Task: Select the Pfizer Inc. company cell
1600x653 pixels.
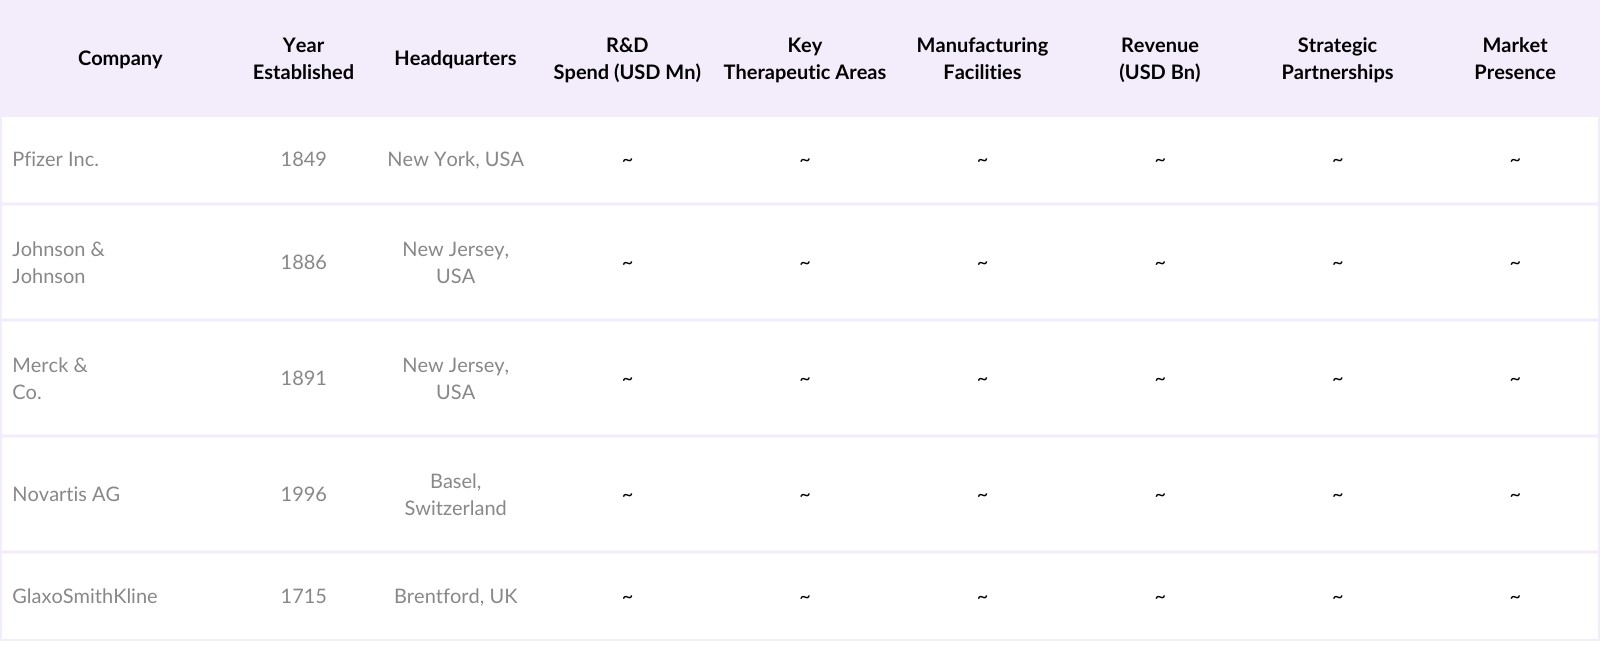Action: 56,159
